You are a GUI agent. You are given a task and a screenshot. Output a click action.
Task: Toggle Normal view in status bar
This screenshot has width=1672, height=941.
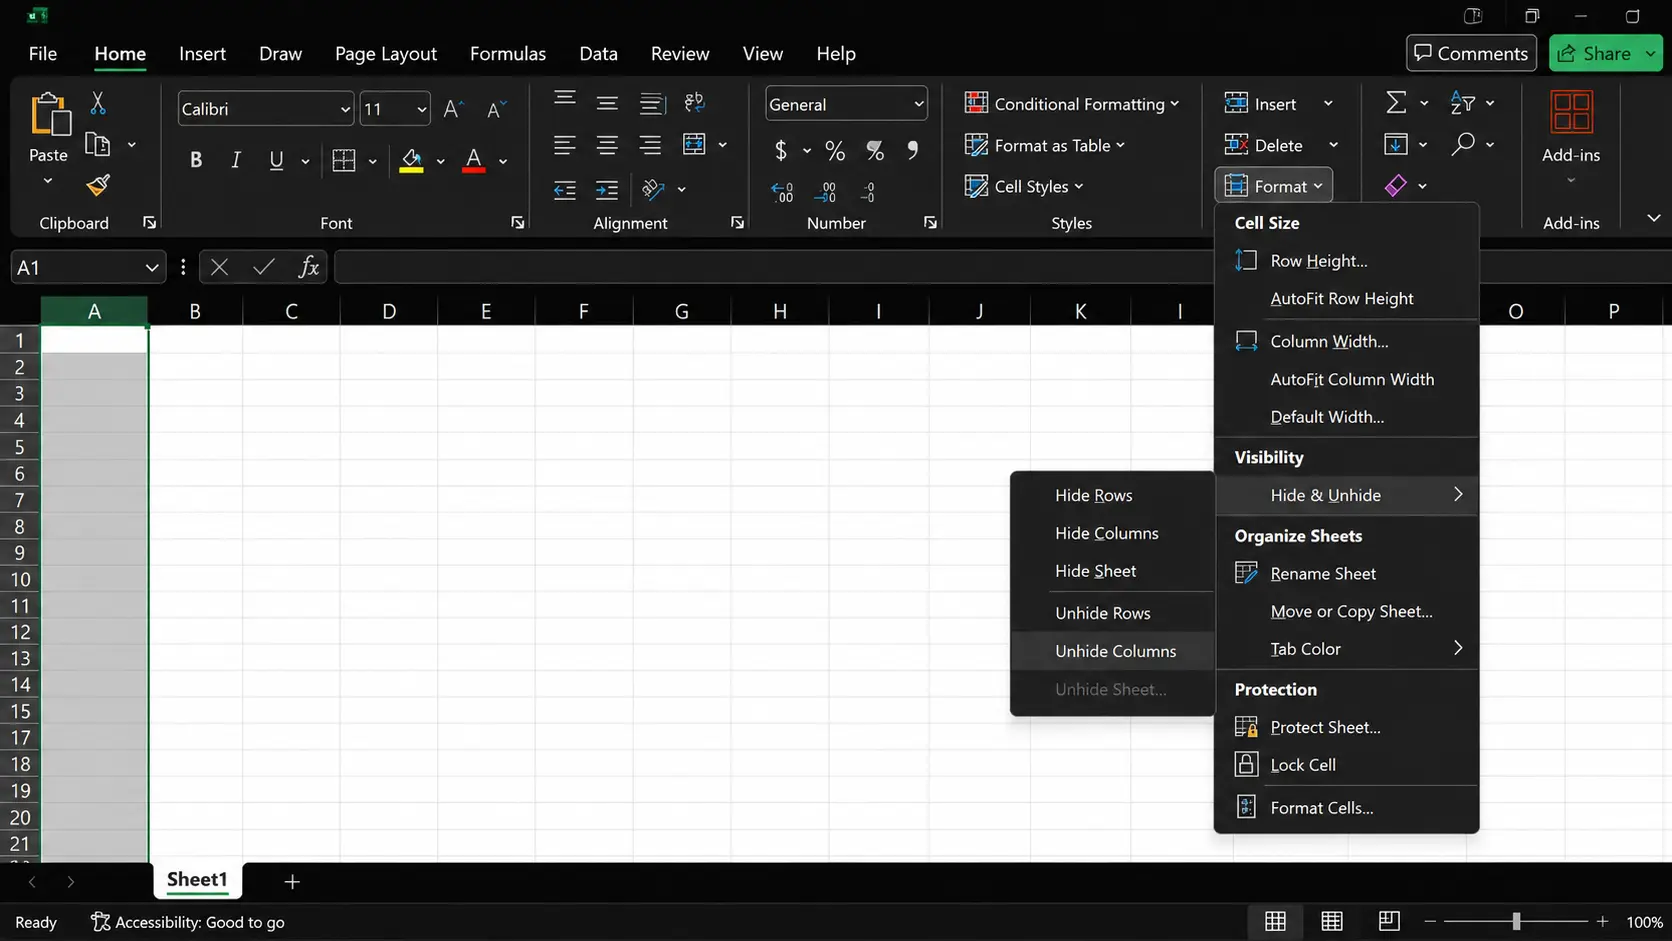(1275, 921)
